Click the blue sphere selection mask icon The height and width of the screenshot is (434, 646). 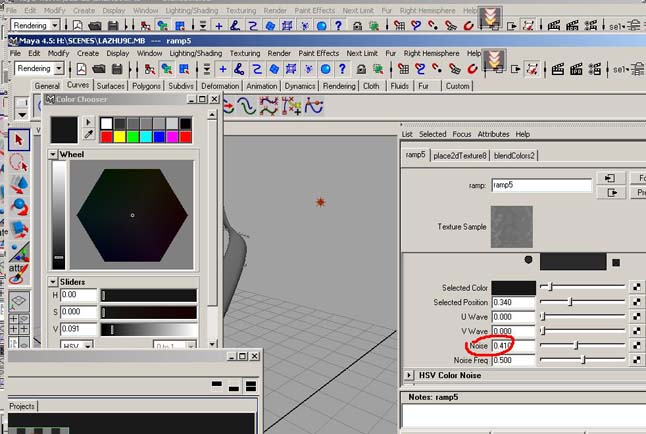click(x=325, y=69)
